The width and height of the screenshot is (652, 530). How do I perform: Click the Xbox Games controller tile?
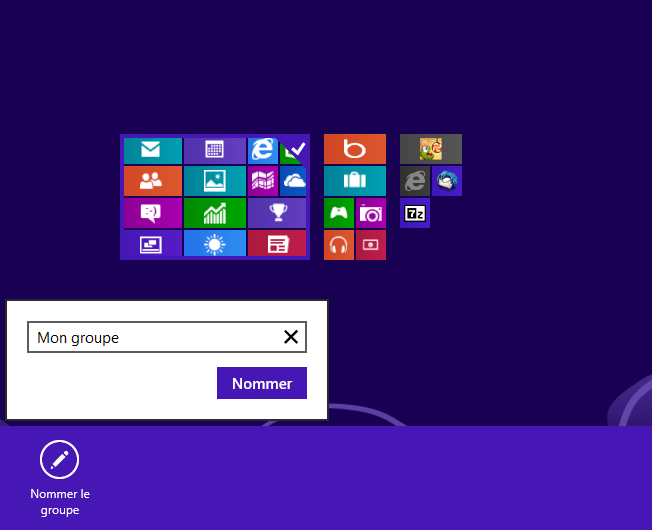tap(339, 213)
